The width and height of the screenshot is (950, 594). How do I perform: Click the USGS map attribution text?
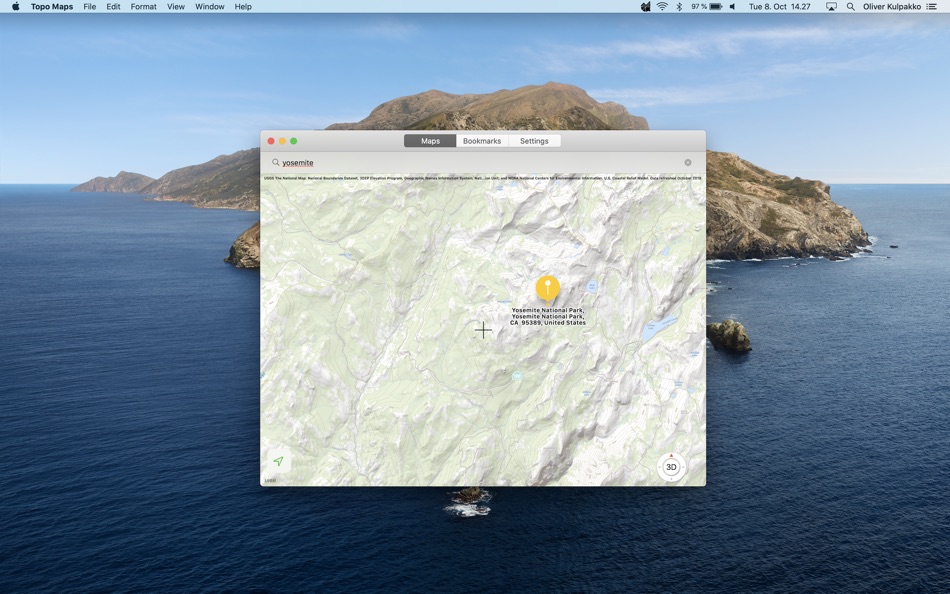click(483, 178)
